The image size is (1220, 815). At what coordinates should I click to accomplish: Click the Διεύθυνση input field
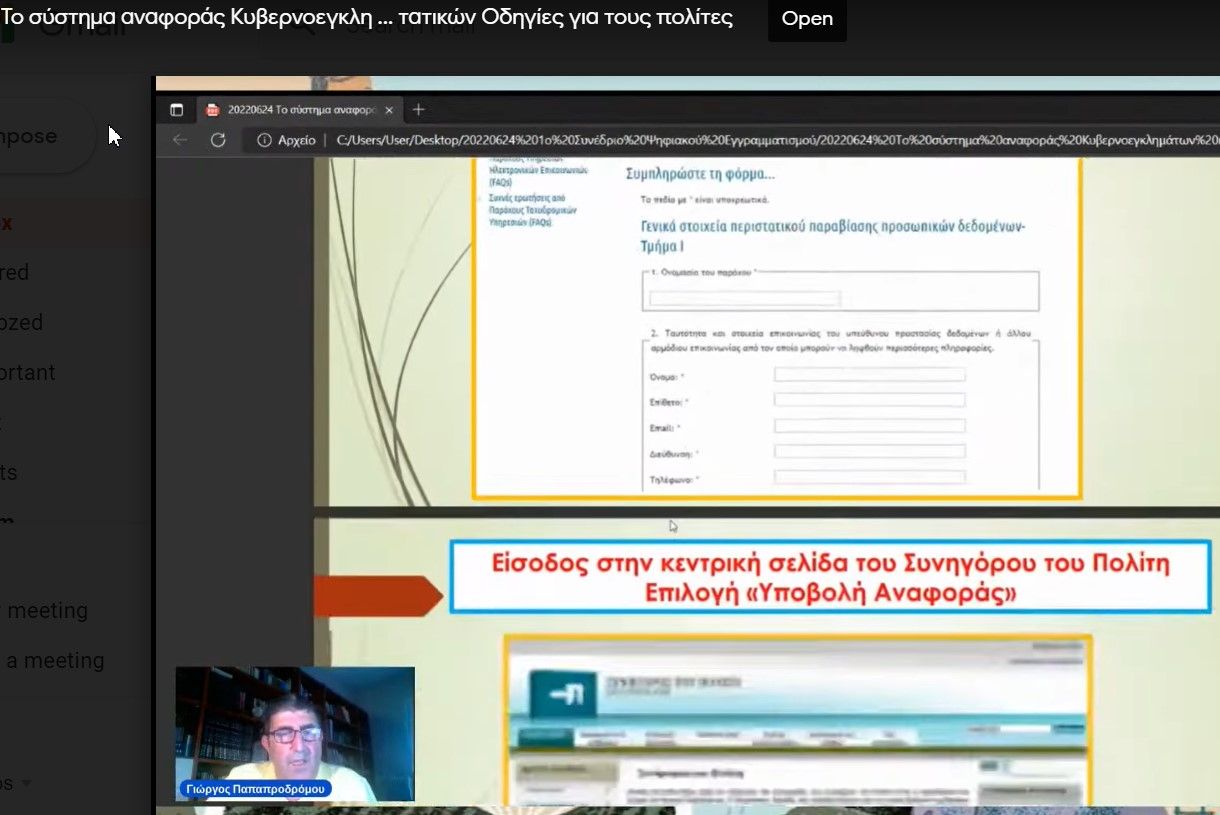(869, 451)
